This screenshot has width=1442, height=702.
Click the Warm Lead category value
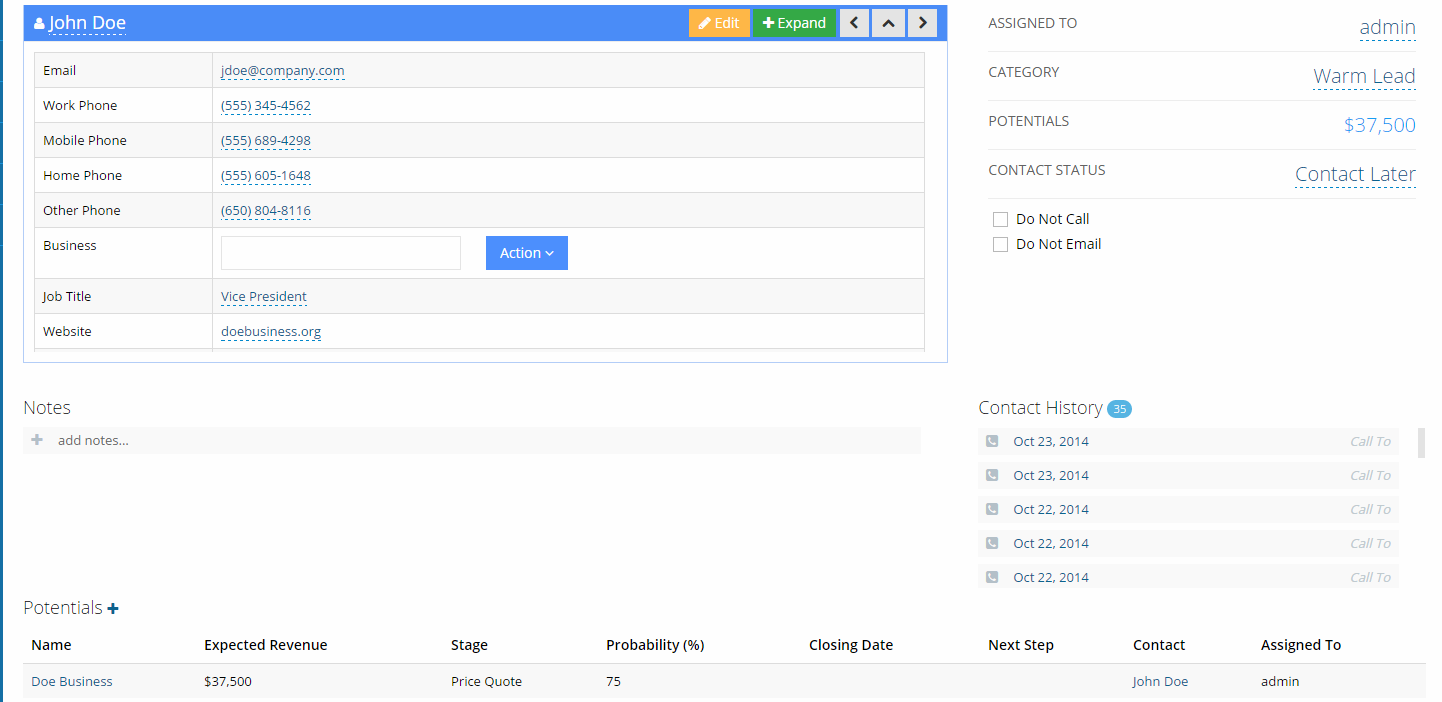[1364, 76]
